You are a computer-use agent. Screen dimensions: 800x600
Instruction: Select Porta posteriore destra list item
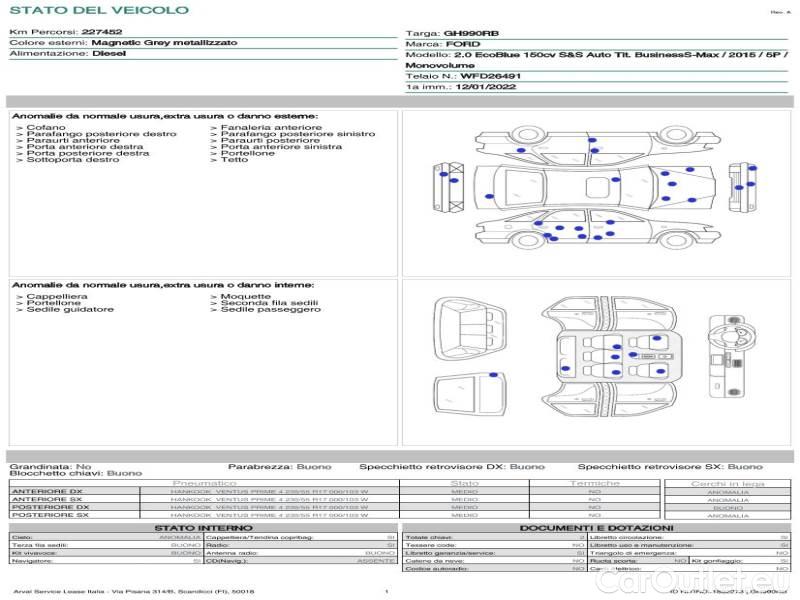(88, 153)
